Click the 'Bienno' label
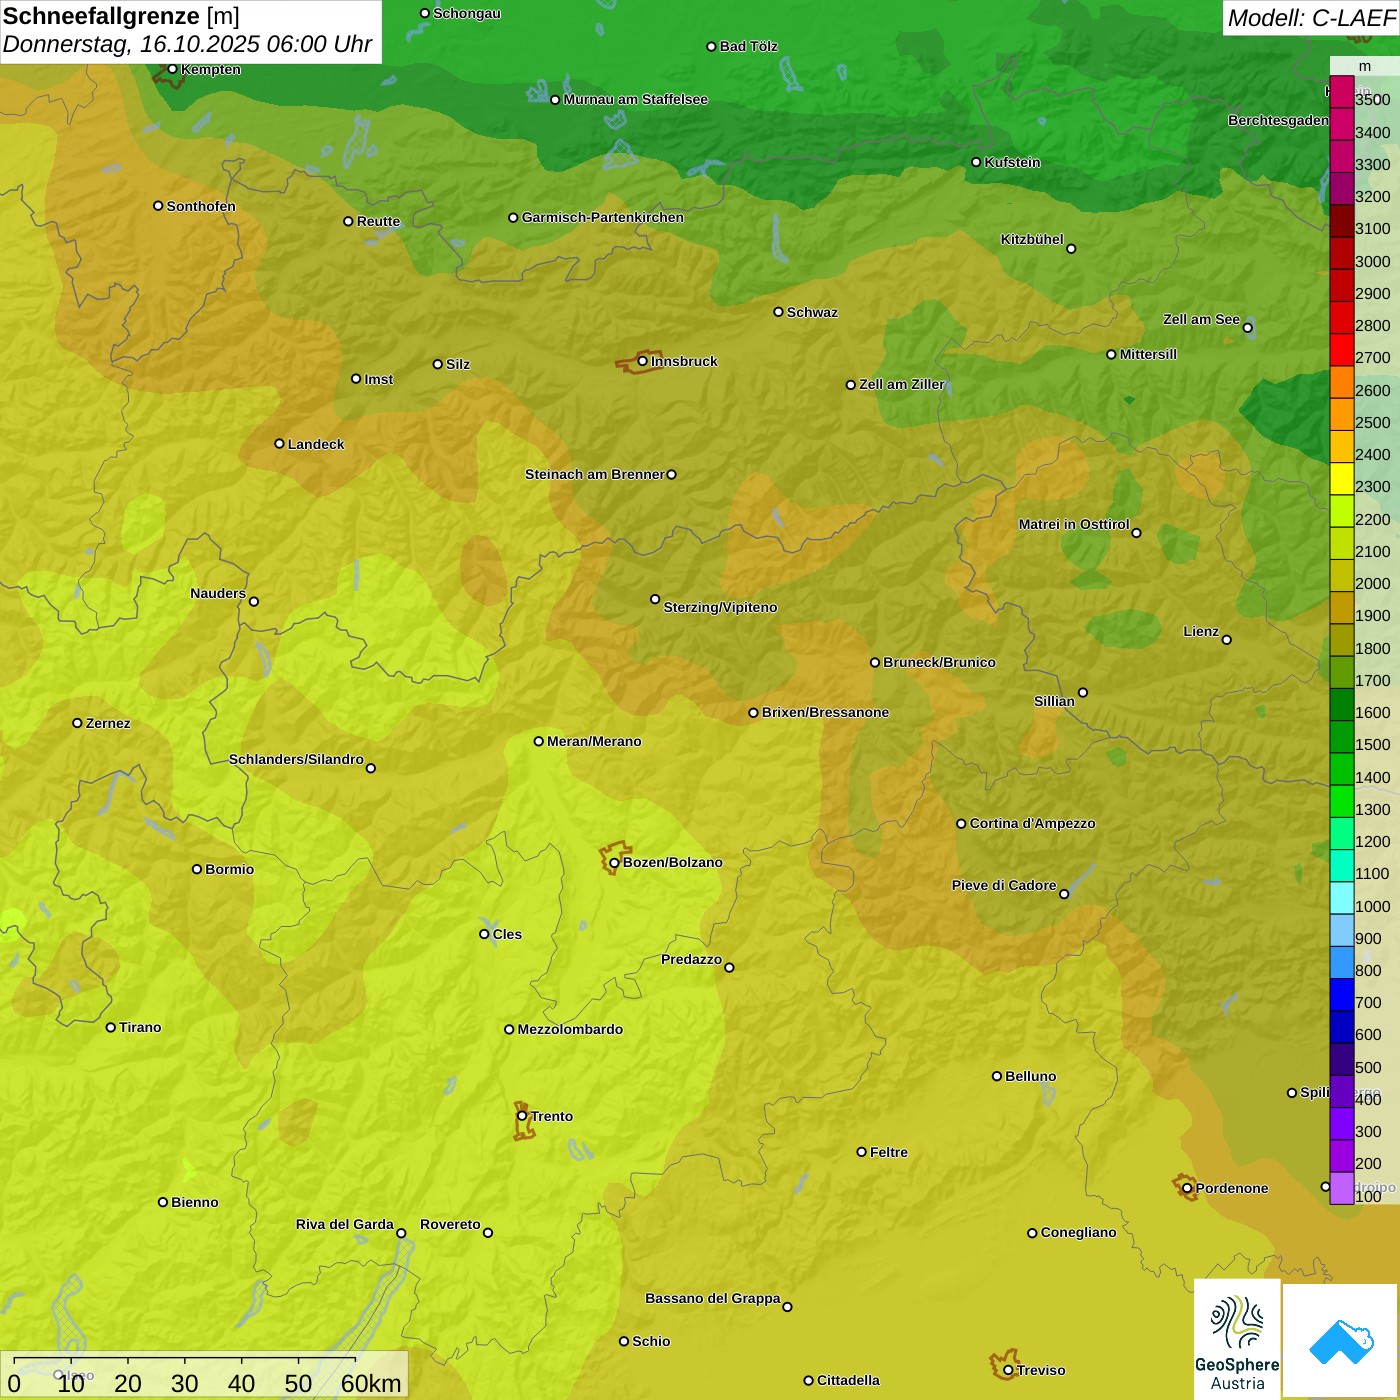1400x1400 pixels. coord(194,1202)
